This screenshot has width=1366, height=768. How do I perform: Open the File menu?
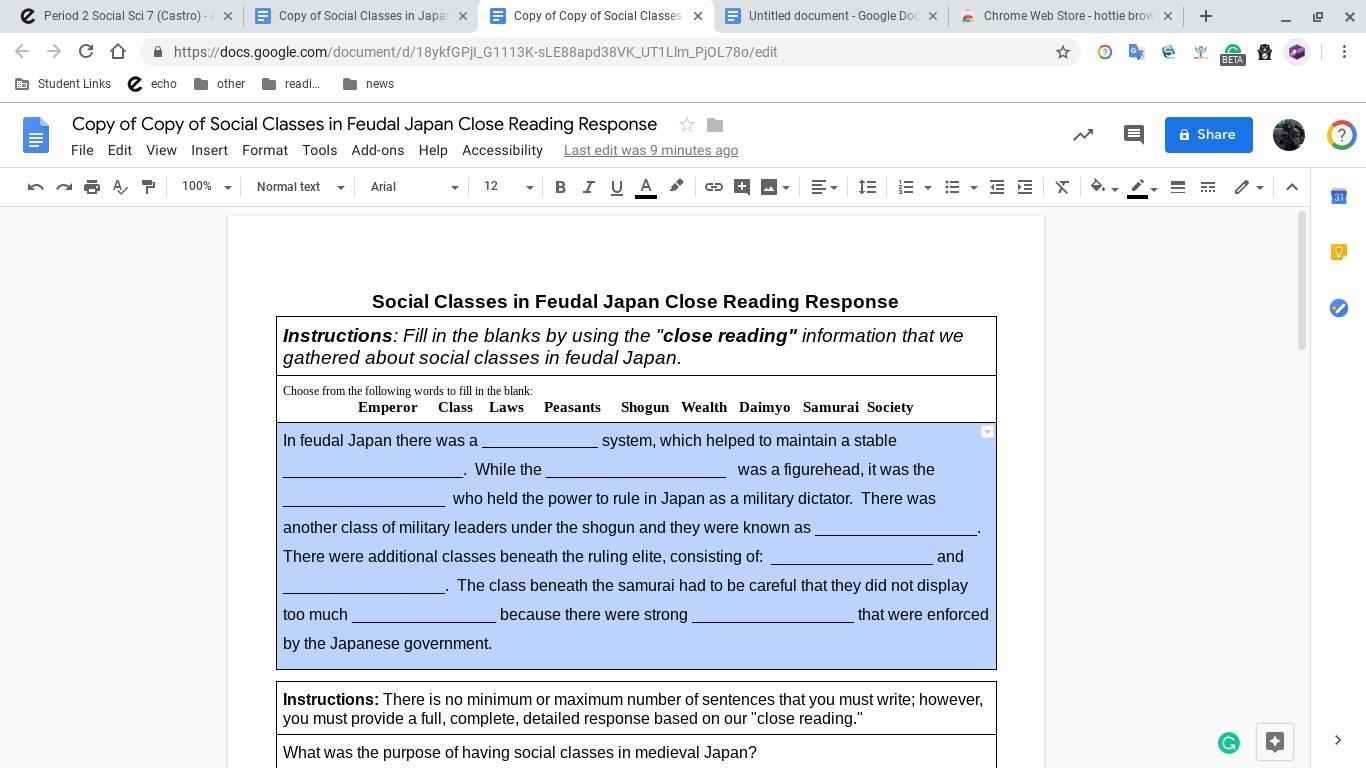click(82, 150)
